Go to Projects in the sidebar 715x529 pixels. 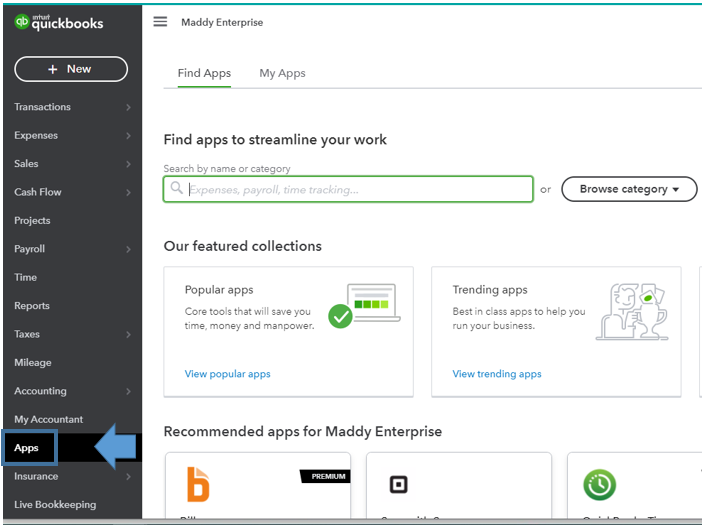[x=32, y=220]
